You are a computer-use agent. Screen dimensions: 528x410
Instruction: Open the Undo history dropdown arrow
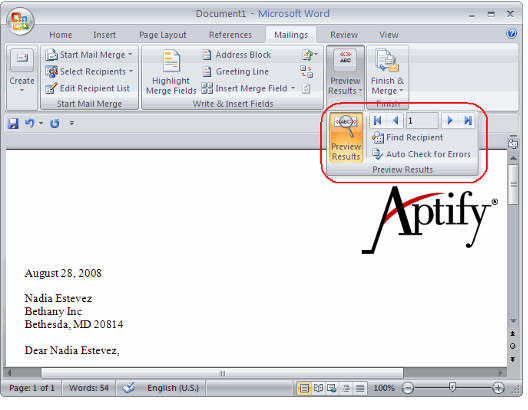(x=41, y=123)
